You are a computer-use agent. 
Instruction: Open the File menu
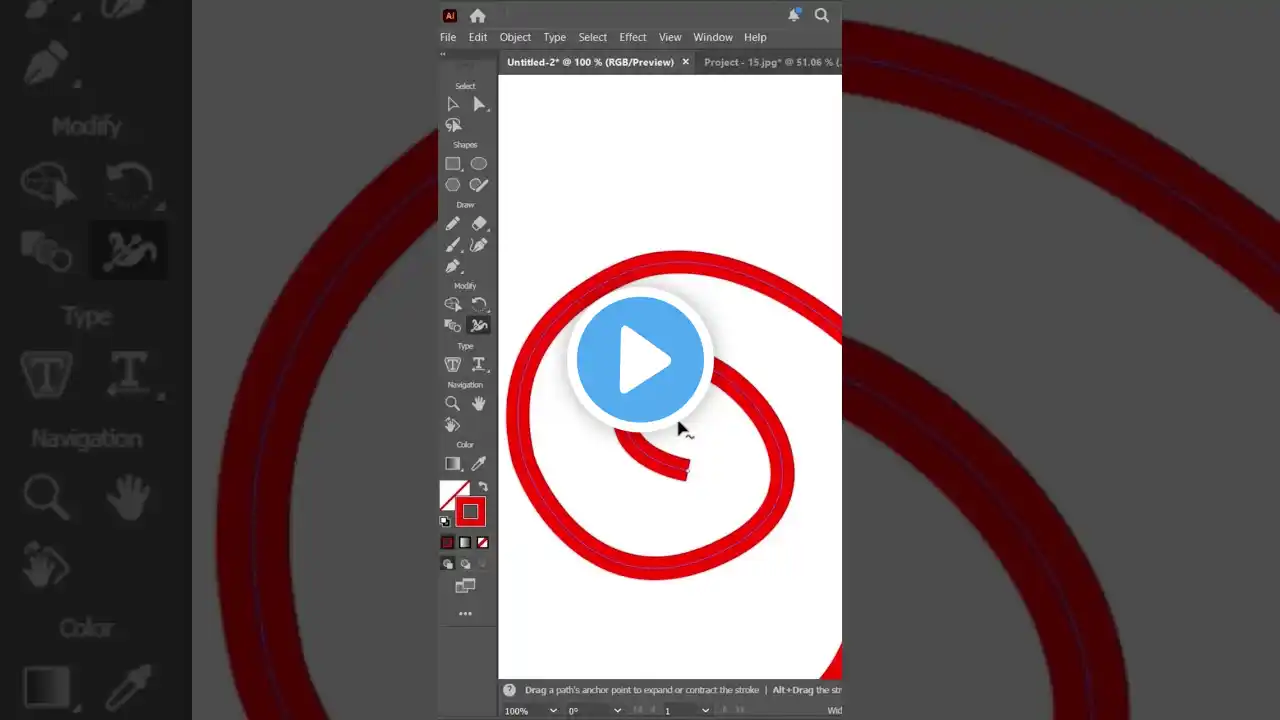[x=448, y=37]
